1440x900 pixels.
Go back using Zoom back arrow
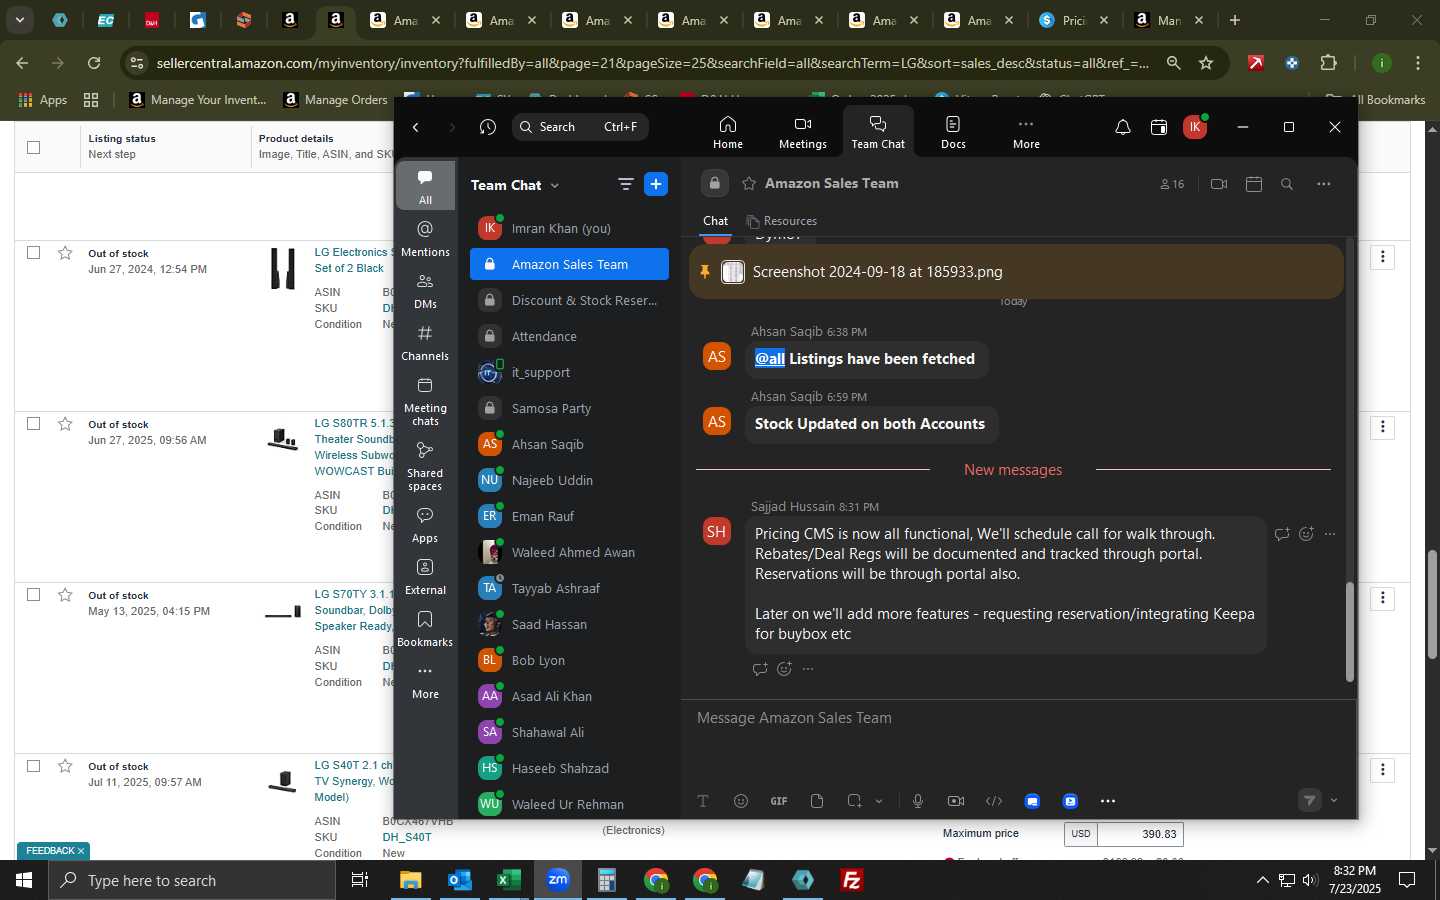[x=416, y=127]
